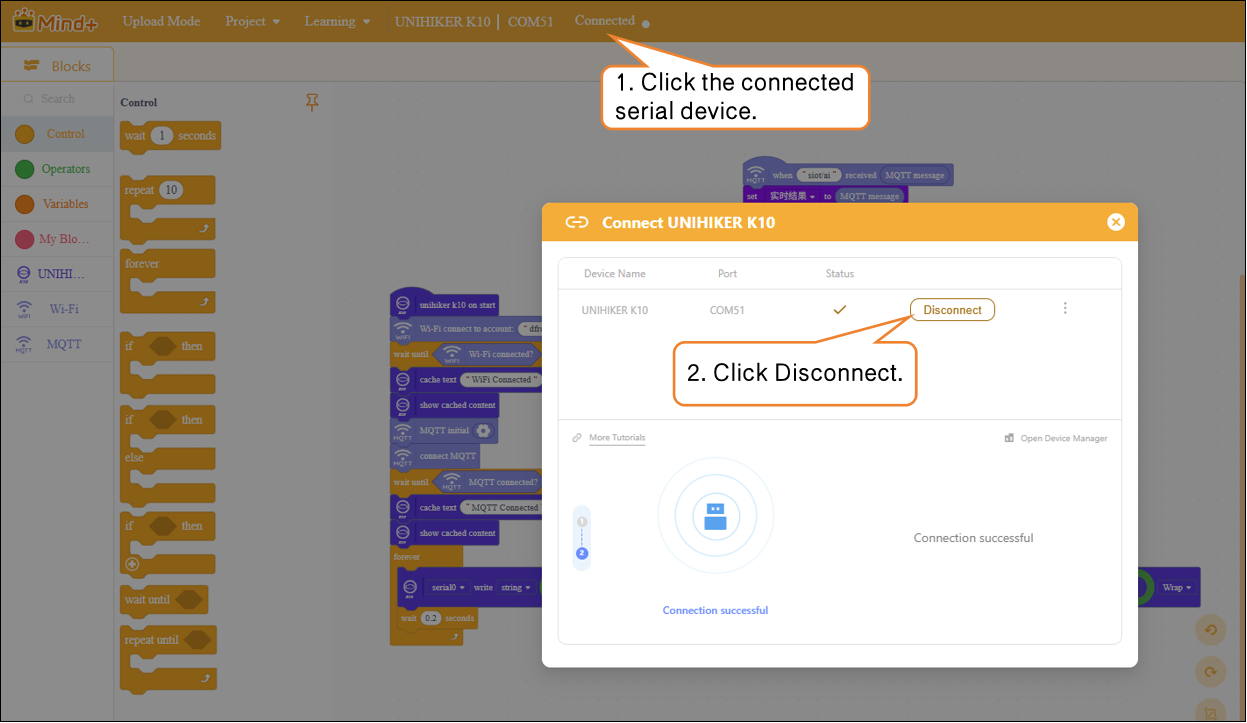Click the redo arrow button on canvas
The height and width of the screenshot is (723, 1247).
[x=1210, y=672]
